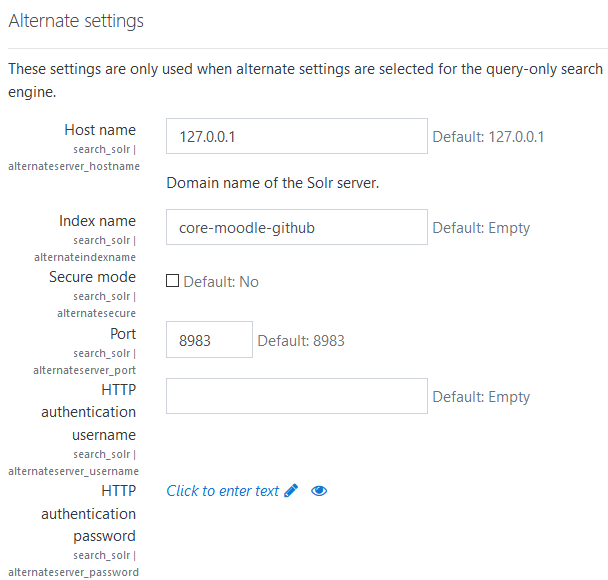Click into the Port field showing 8983
Screen dimensions: 608x580
tap(209, 340)
